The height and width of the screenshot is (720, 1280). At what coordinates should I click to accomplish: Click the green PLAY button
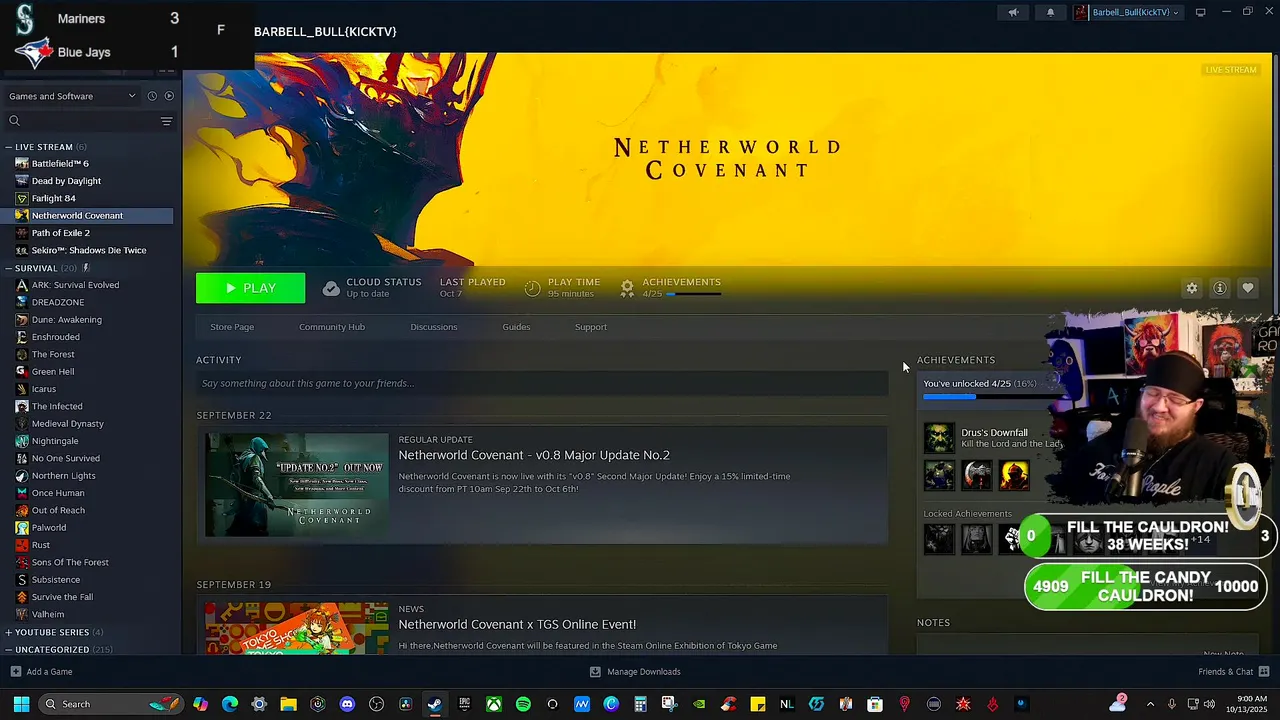251,288
